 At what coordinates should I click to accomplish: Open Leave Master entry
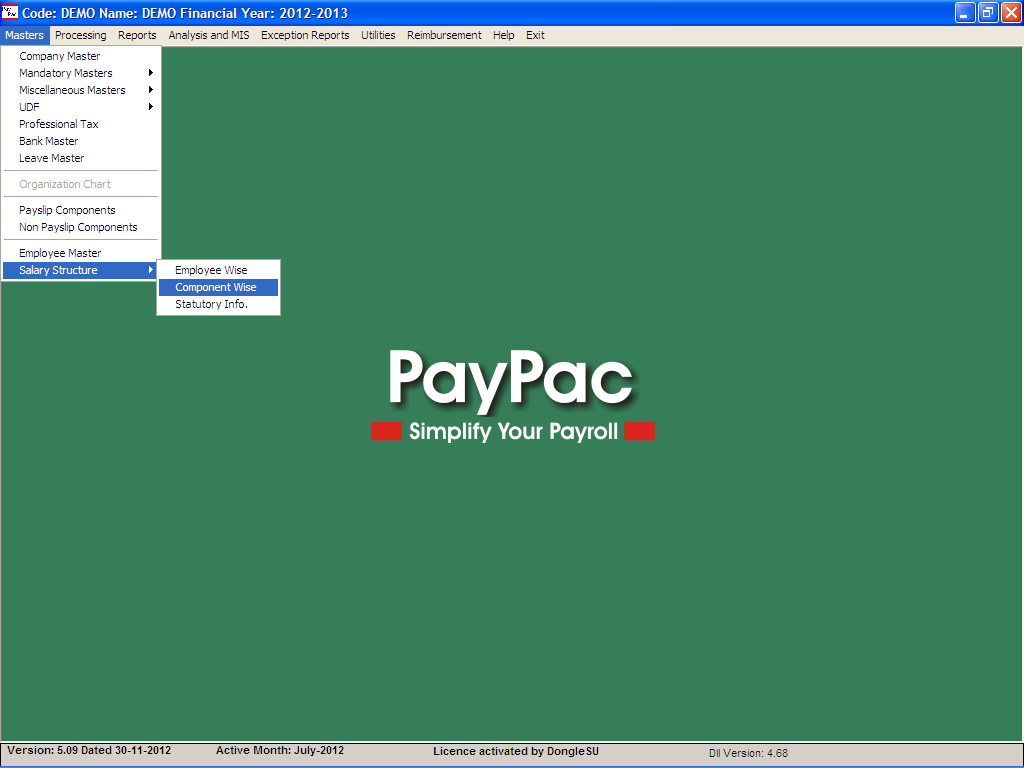pos(80,158)
